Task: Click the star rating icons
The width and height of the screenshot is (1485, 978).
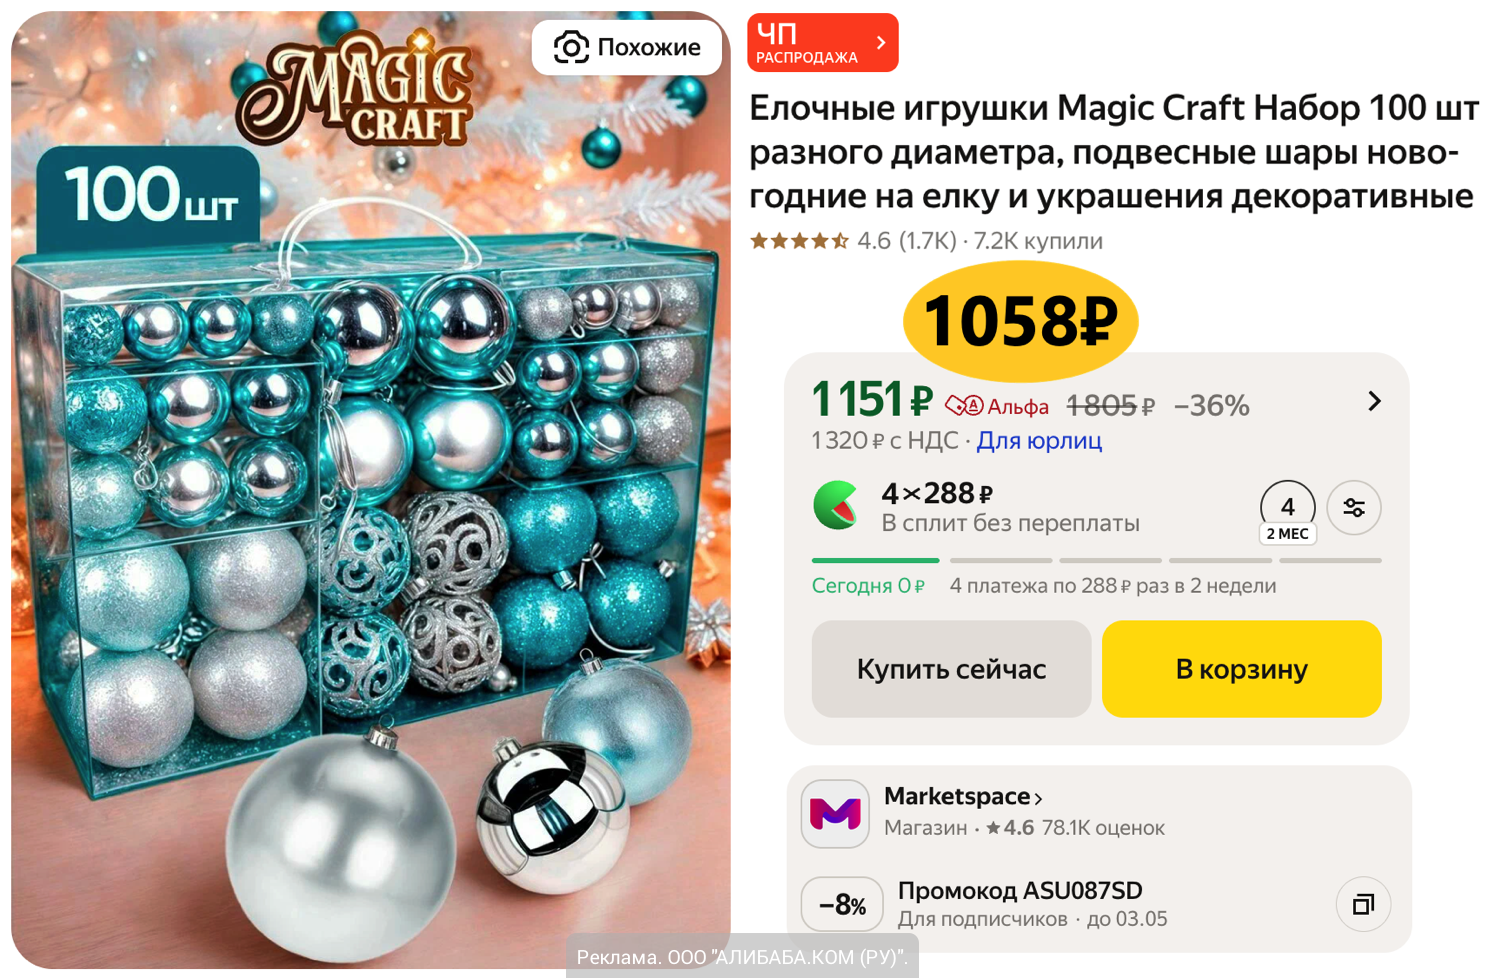Action: (x=799, y=241)
